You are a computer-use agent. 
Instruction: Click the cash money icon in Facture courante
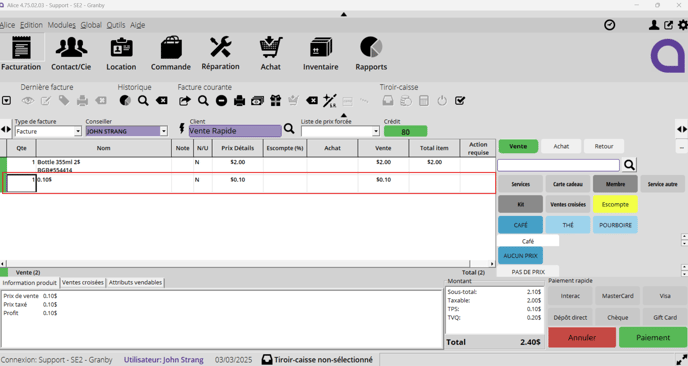pyautogui.click(x=257, y=101)
